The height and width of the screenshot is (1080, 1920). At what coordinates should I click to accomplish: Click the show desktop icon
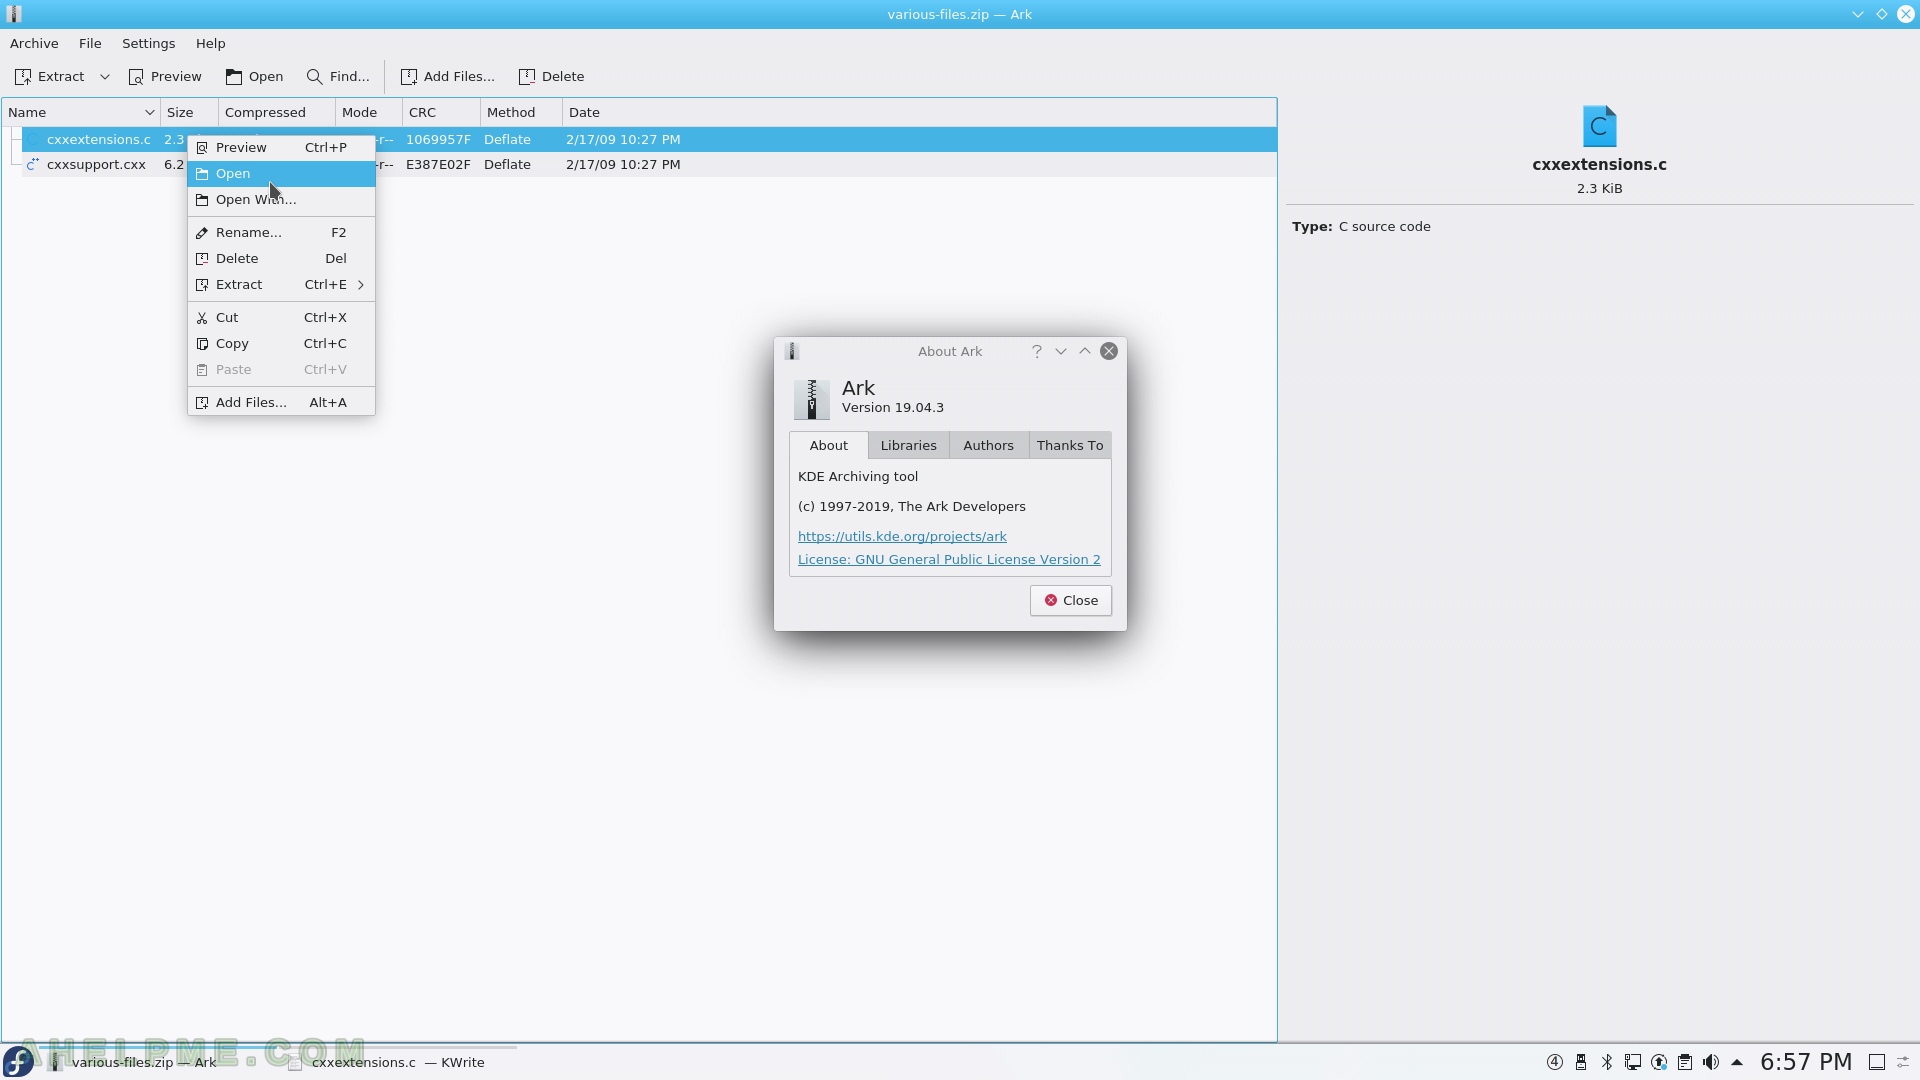[x=1877, y=1063]
